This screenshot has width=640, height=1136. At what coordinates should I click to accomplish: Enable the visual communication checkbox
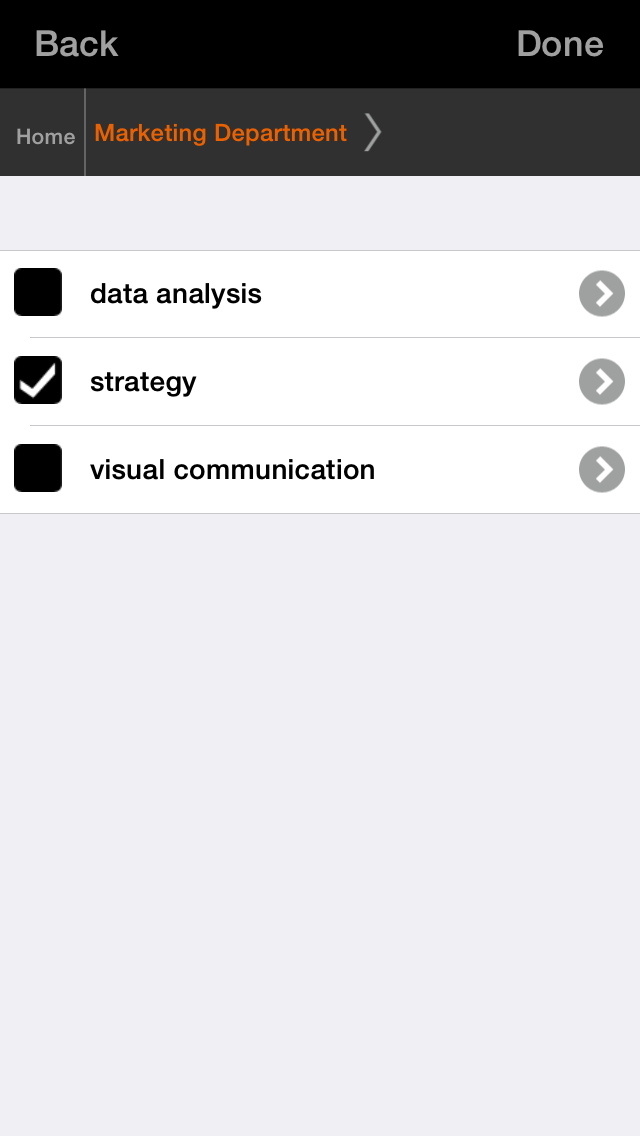click(x=38, y=469)
